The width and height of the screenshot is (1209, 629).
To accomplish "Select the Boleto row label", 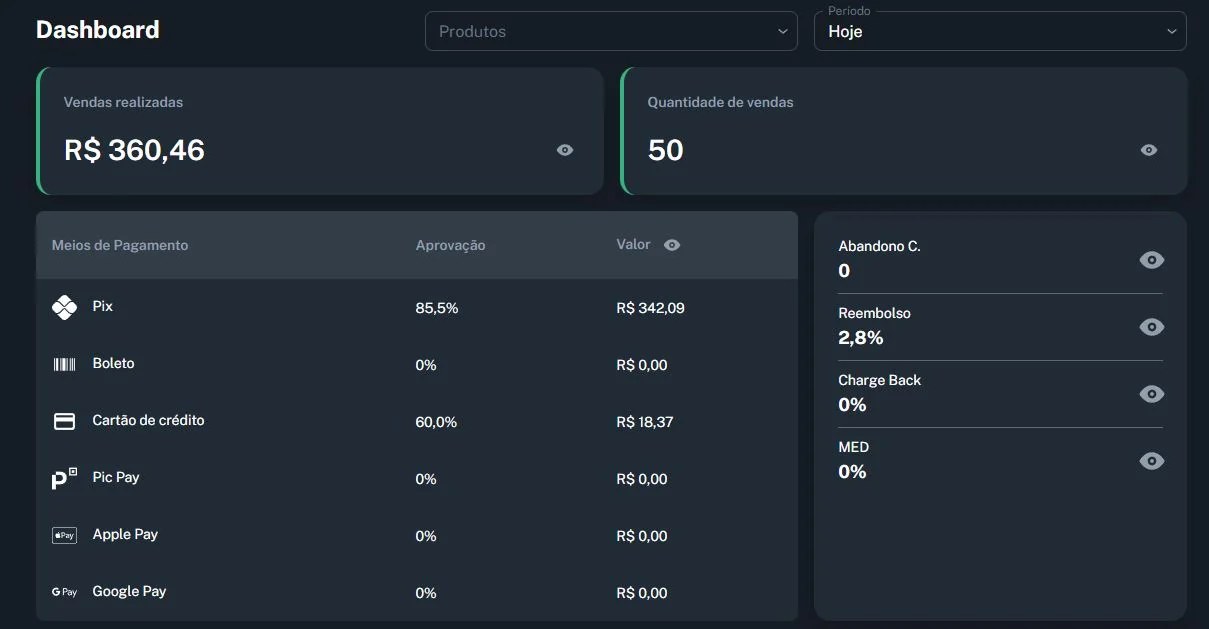I will (x=113, y=363).
